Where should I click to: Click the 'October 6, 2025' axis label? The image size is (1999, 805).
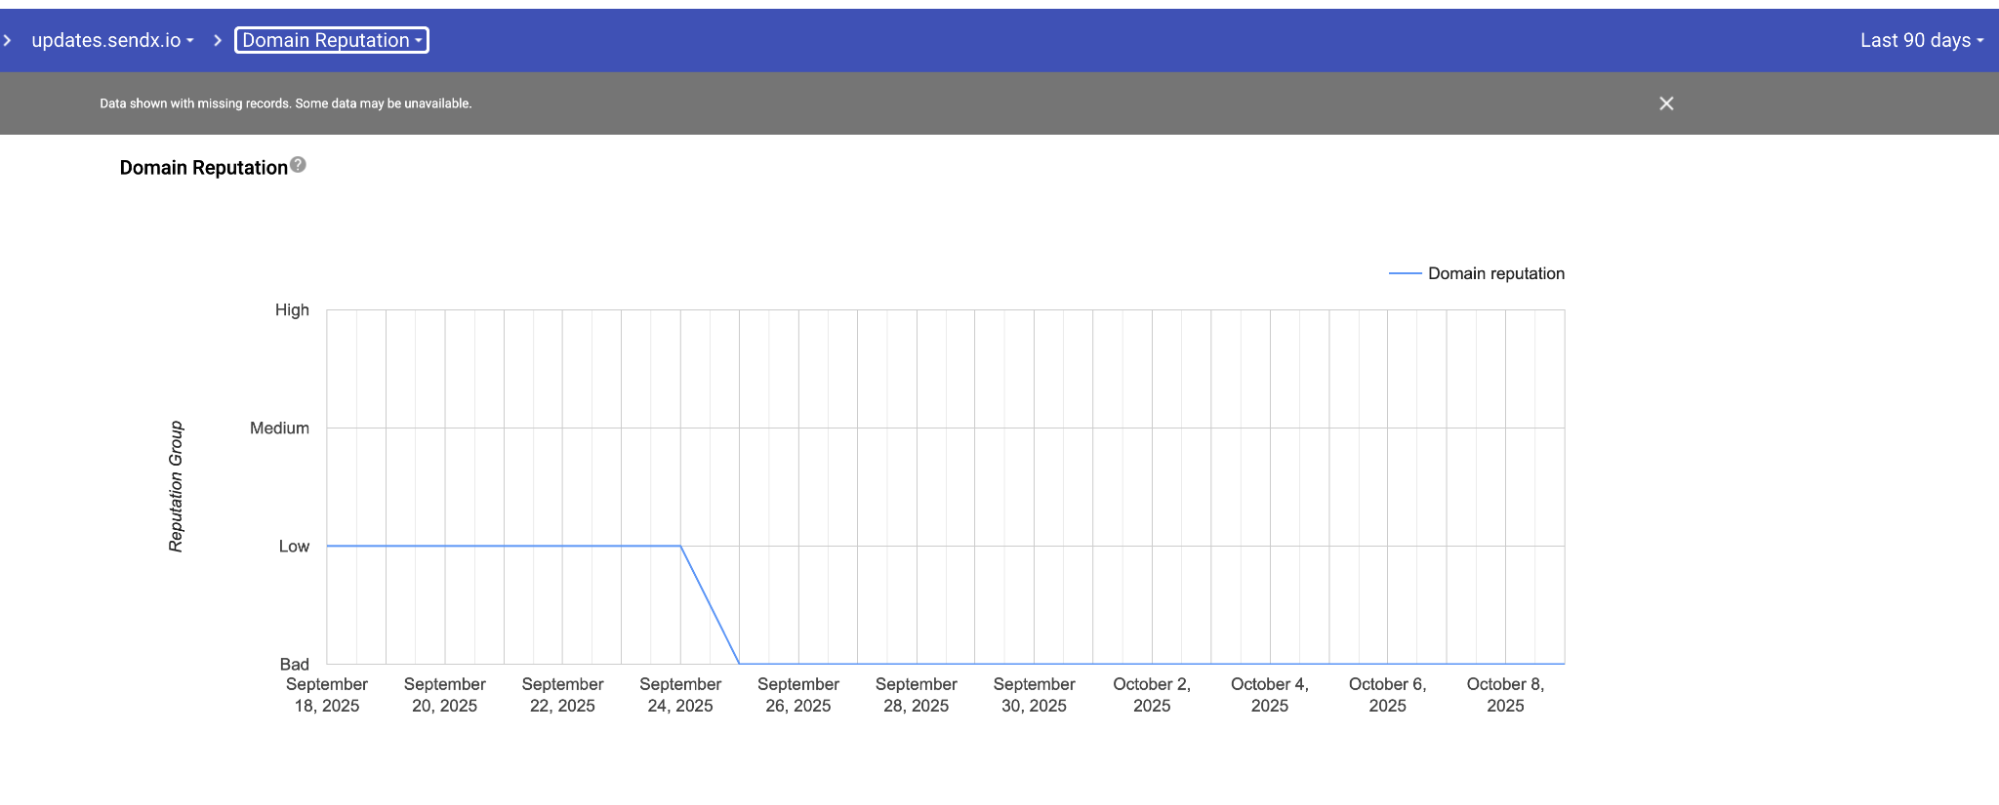coord(1388,695)
